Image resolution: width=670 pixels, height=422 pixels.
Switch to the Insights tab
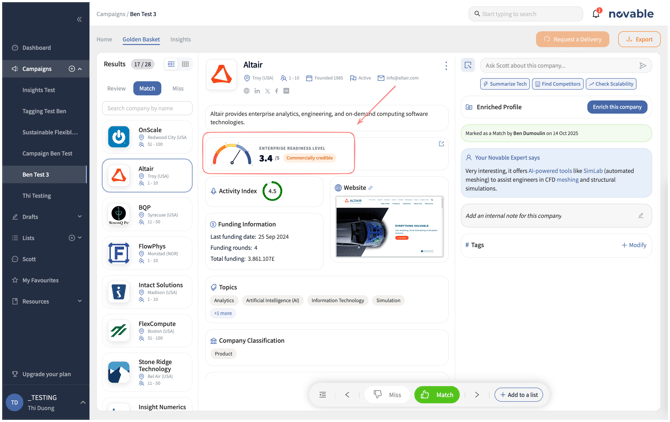(180, 39)
